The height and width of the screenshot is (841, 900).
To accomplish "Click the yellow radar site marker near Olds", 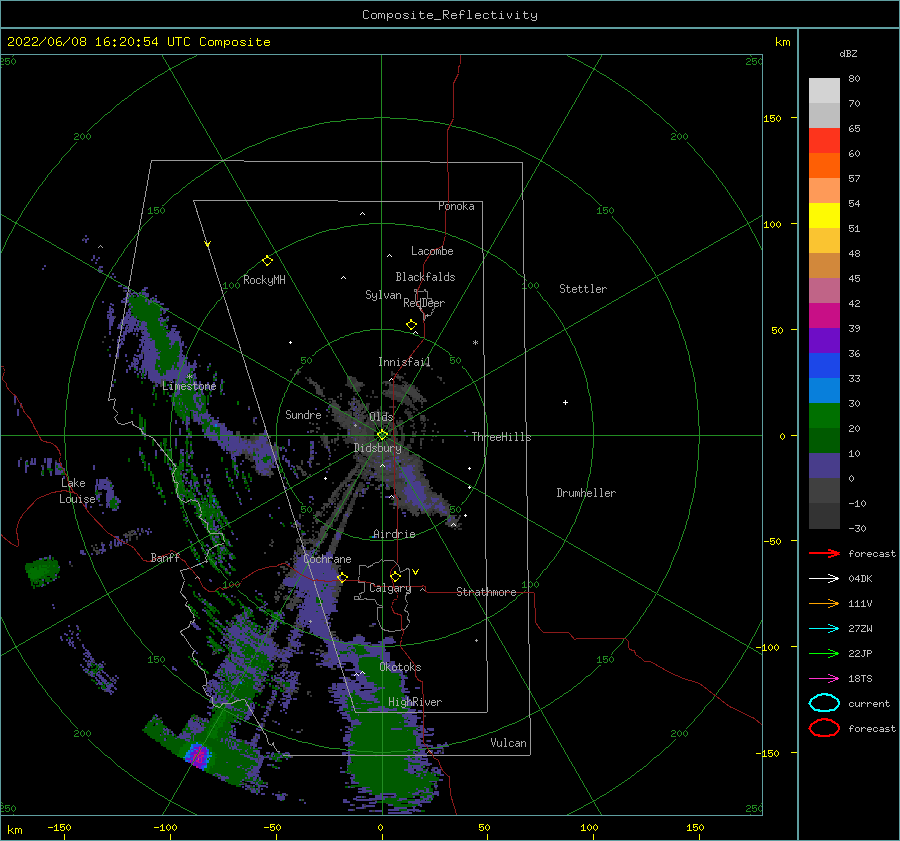I will (382, 435).
